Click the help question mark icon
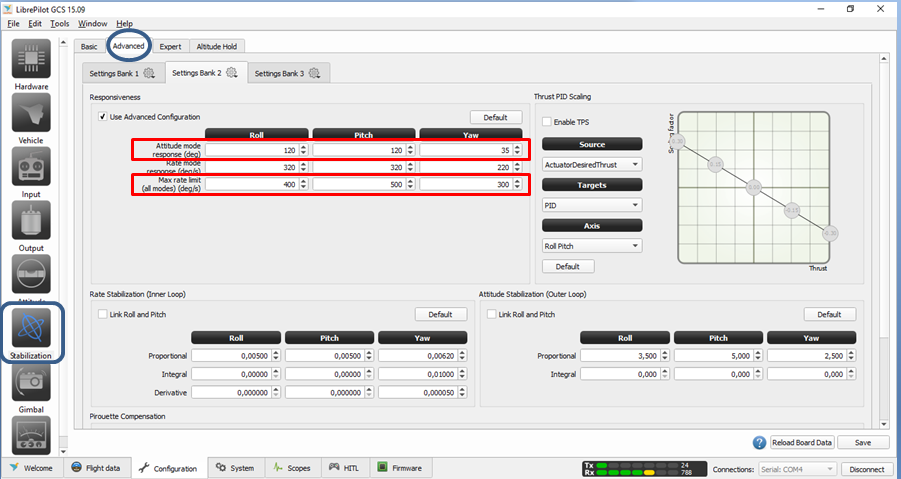901x479 pixels. click(760, 442)
